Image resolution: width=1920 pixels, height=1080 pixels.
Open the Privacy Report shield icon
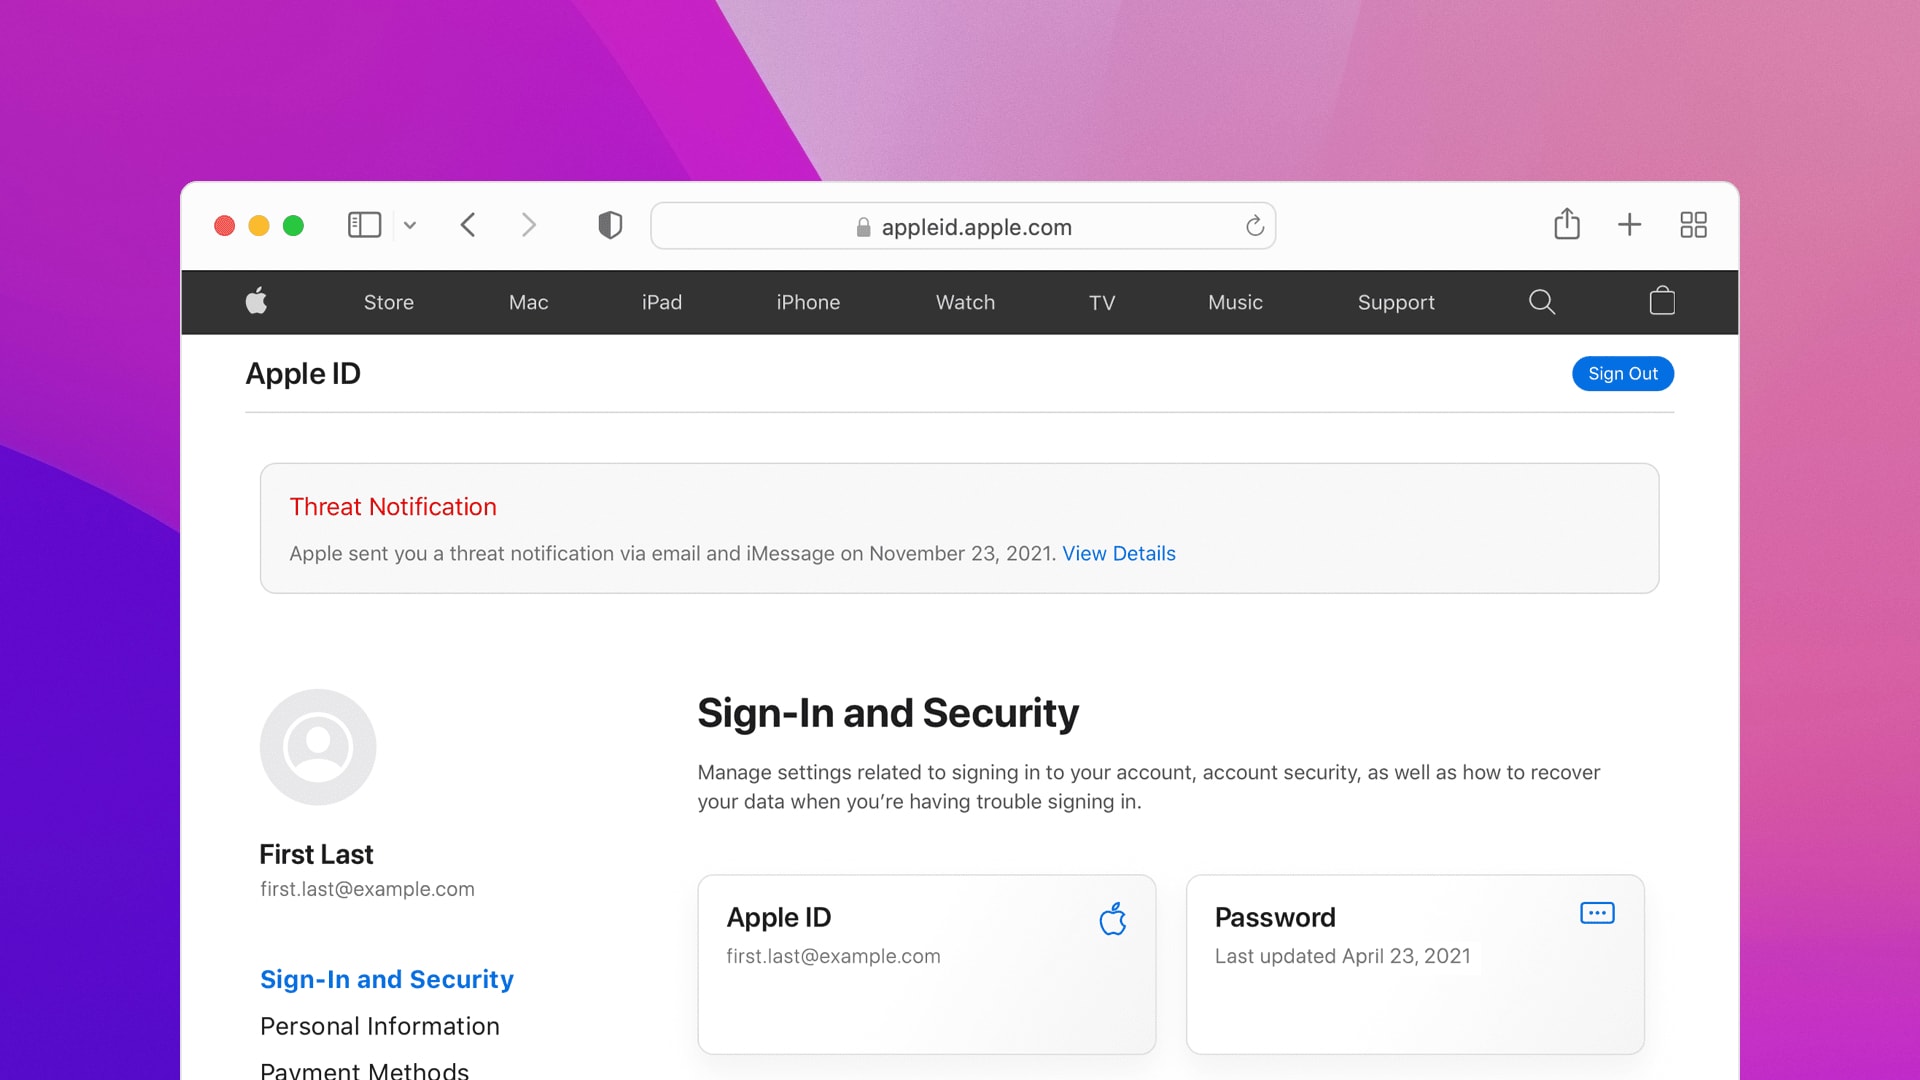pyautogui.click(x=609, y=225)
